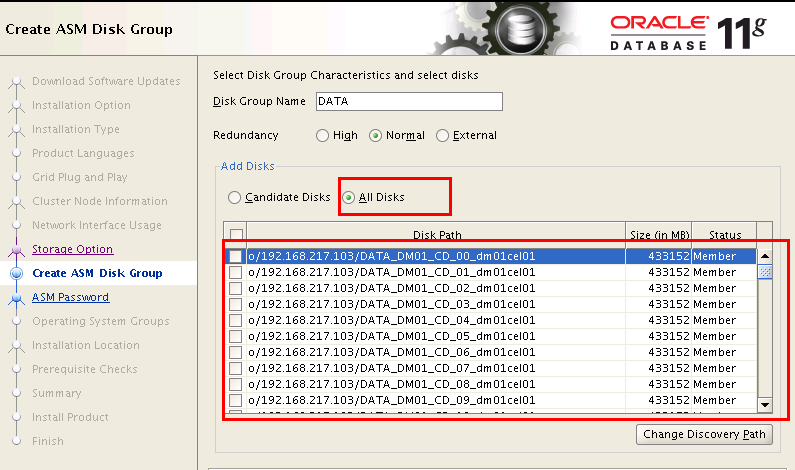Select the High redundancy radio button

point(322,135)
